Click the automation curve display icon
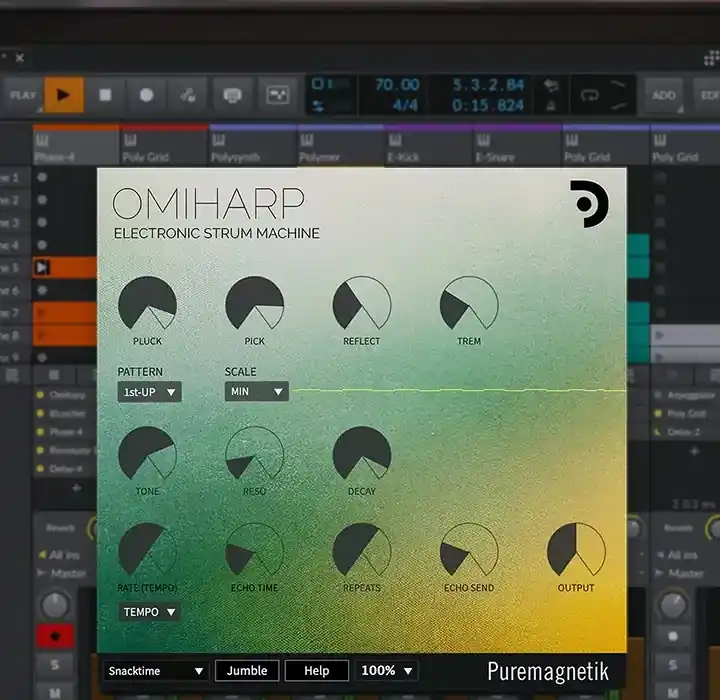720x700 pixels. pyautogui.click(x=278, y=95)
